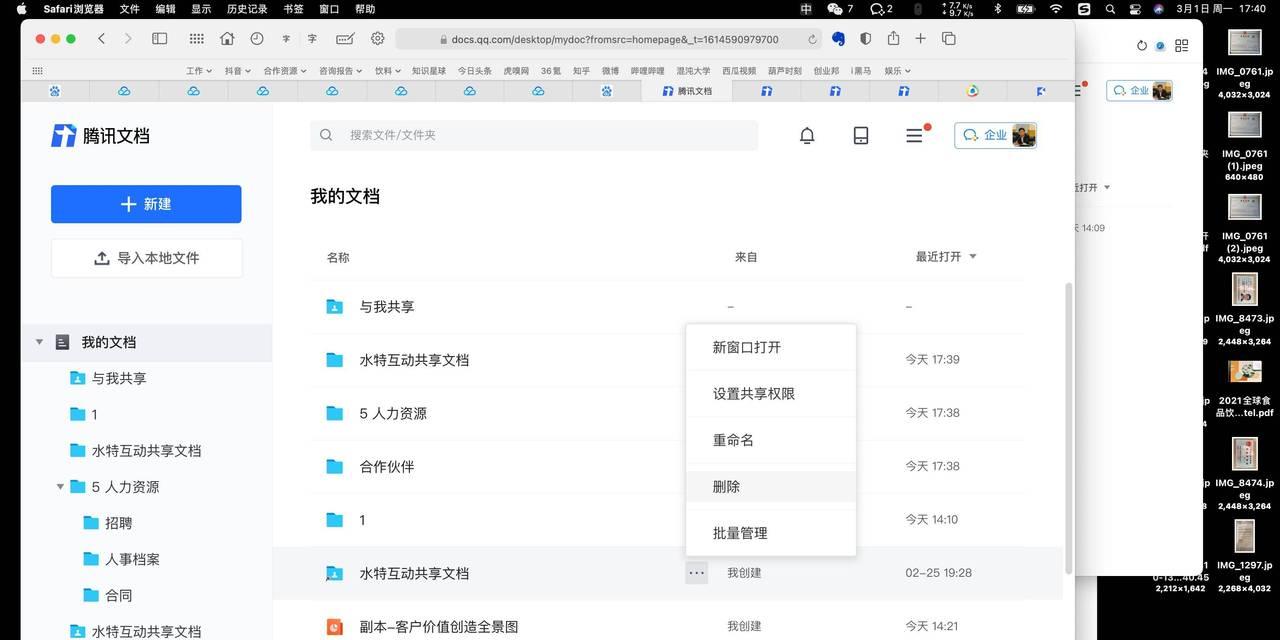The image size is (1280, 640).
Task: Open 饮料 favorites folder dropdown
Action: pos(388,71)
